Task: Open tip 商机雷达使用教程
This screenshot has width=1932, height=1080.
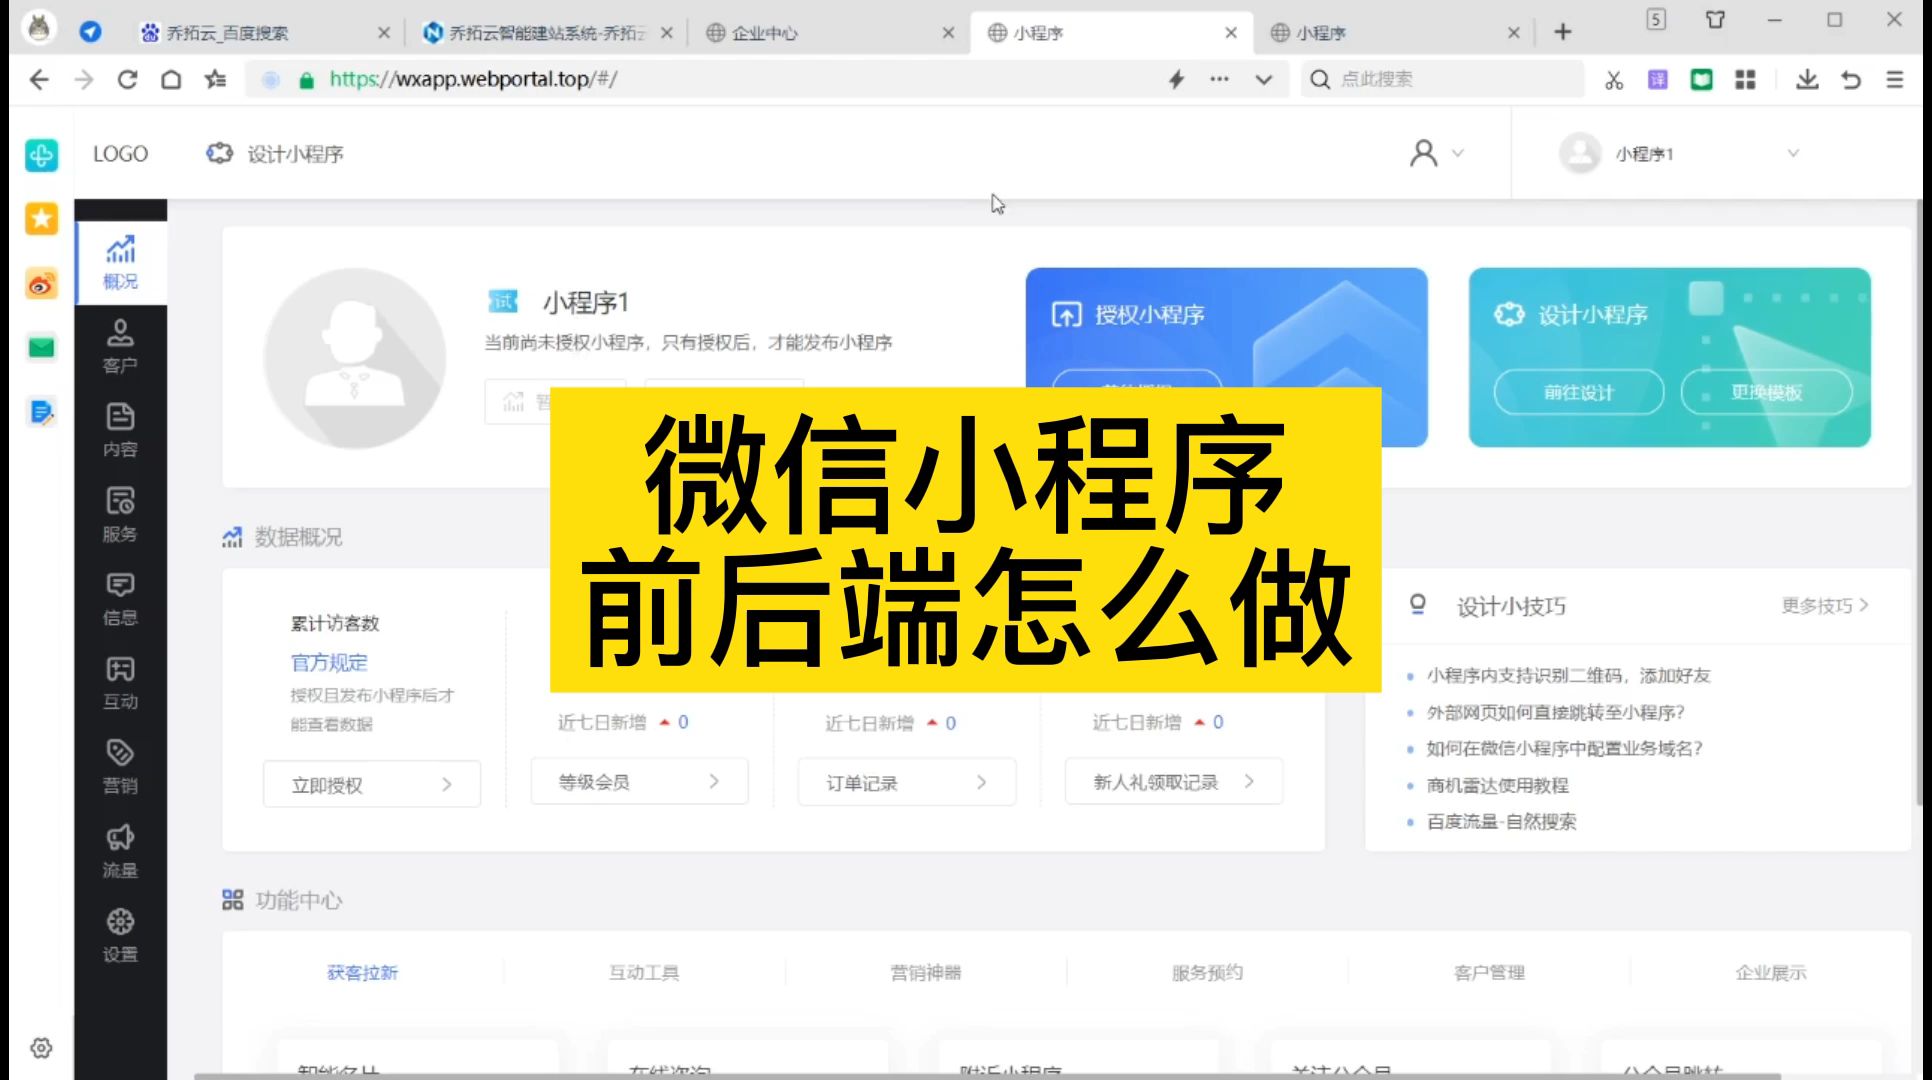Action: 1498,785
